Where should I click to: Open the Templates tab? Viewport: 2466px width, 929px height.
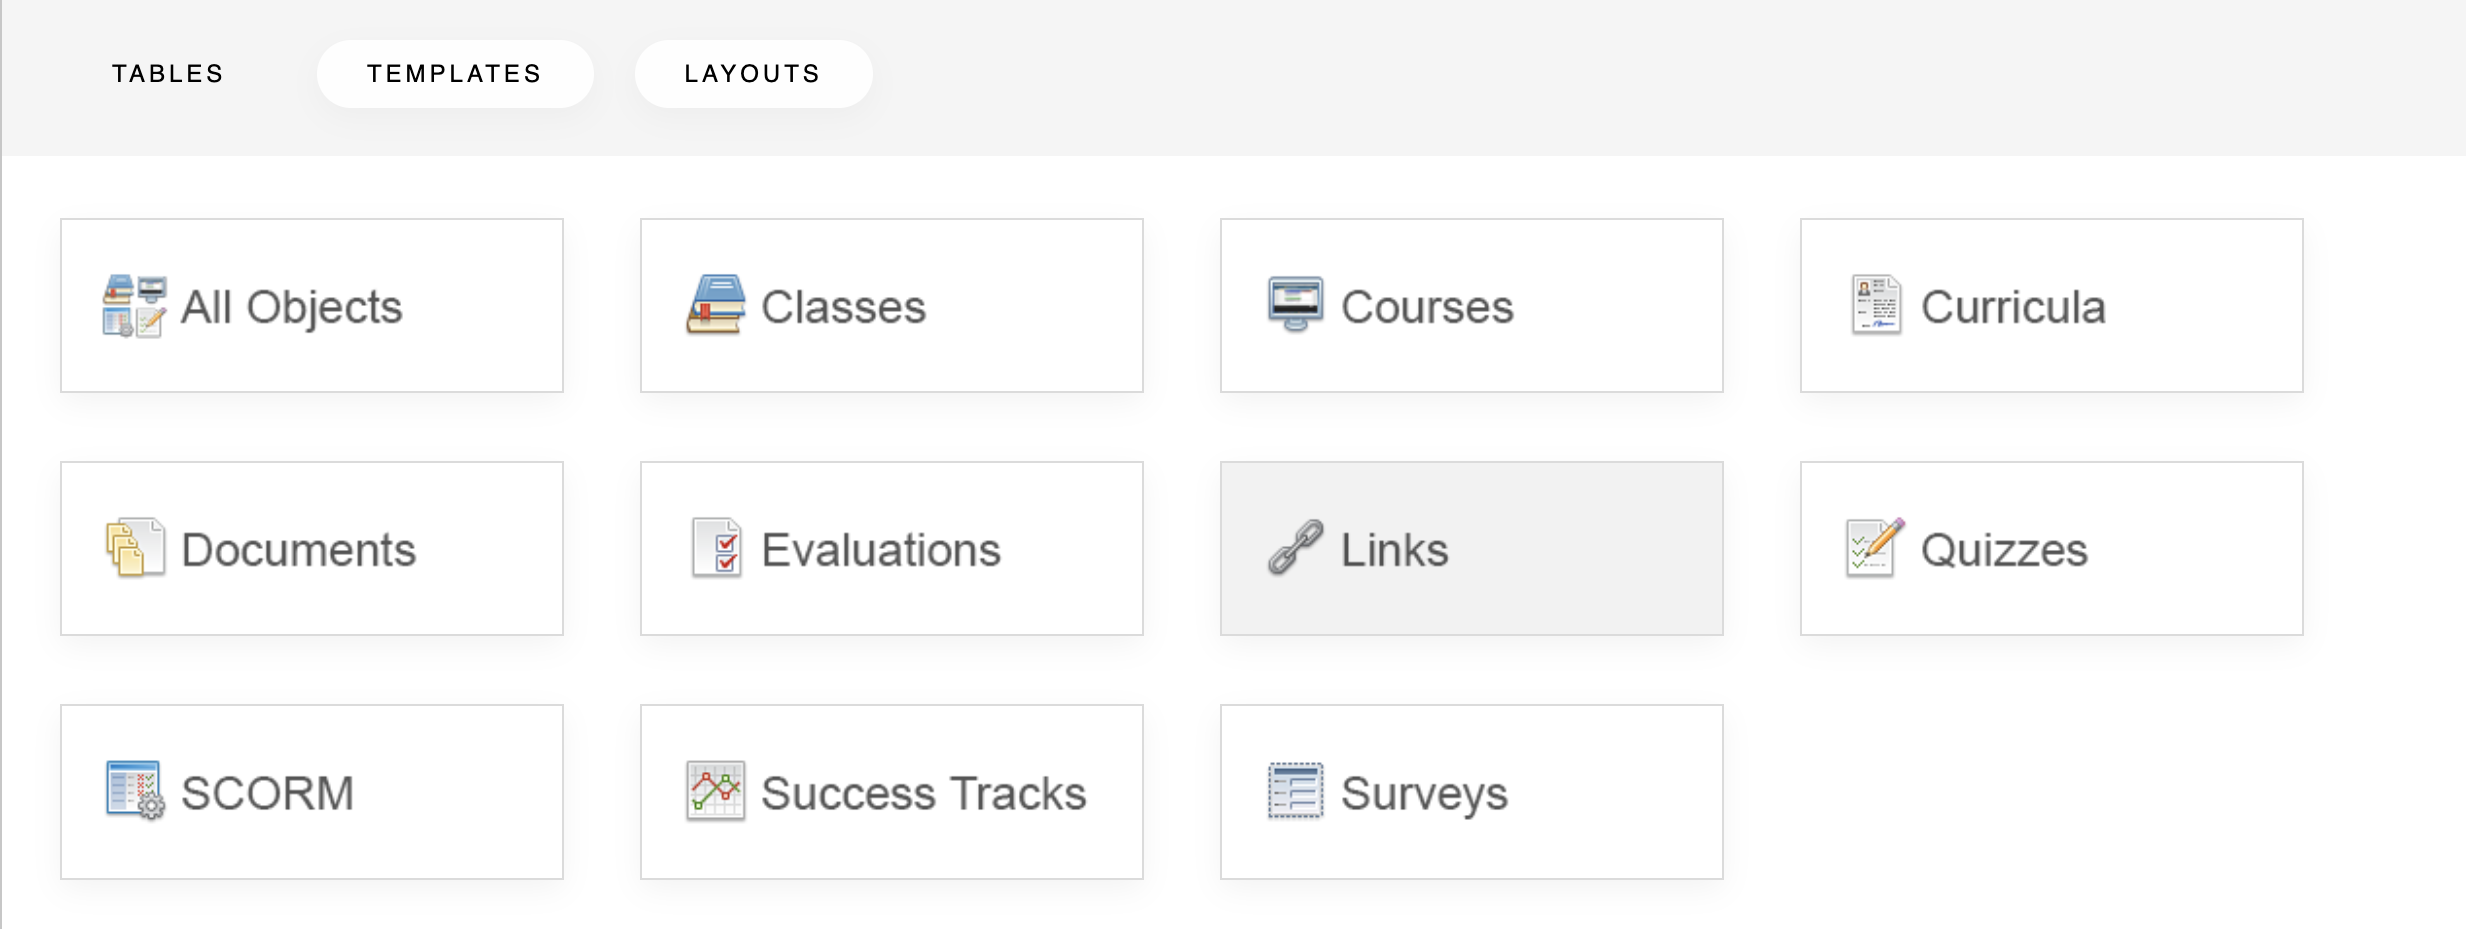click(x=455, y=74)
